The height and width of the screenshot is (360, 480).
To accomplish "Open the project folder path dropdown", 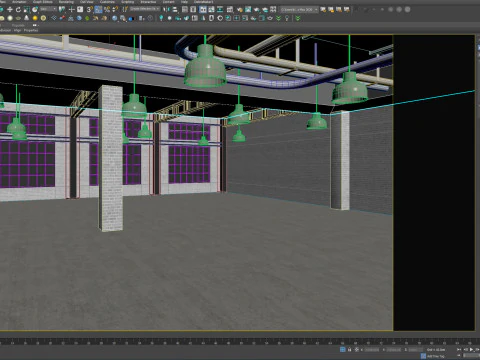I will (299, 10).
